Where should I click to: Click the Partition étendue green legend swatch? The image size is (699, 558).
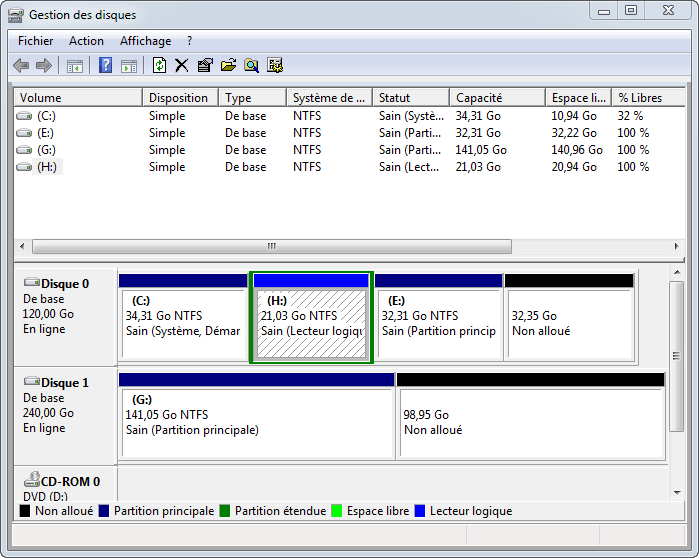point(225,511)
